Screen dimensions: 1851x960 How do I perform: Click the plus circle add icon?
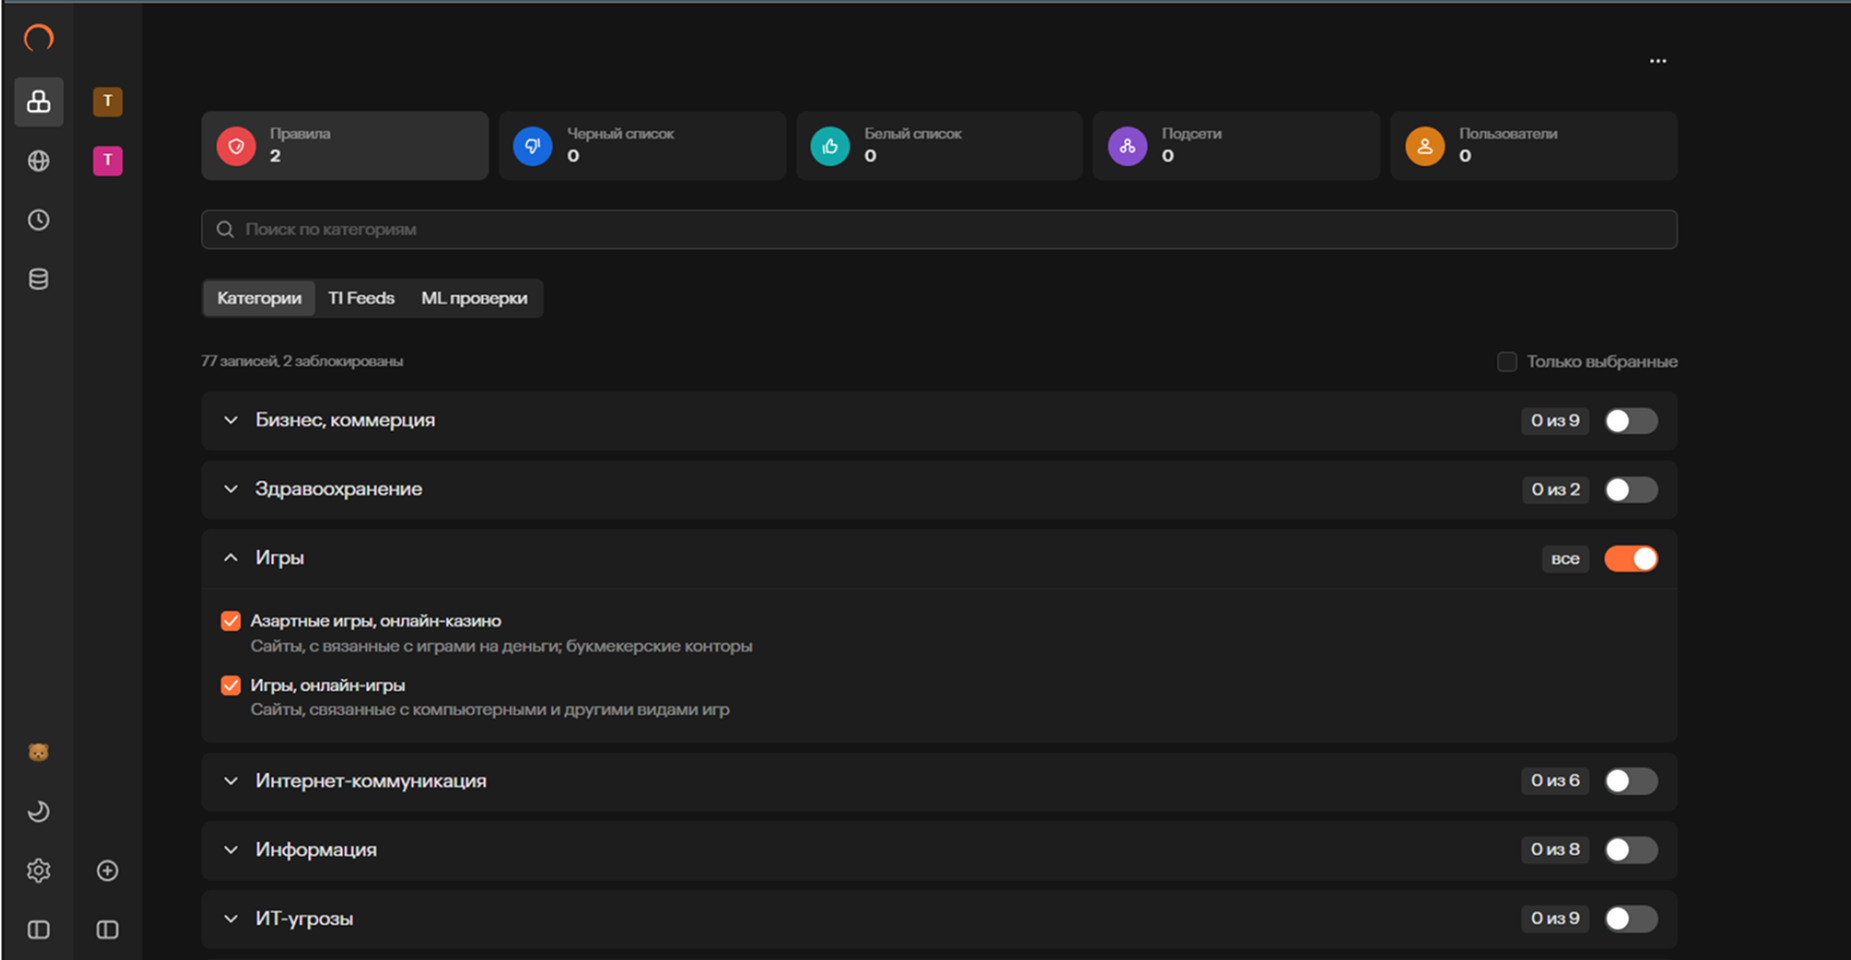point(108,871)
